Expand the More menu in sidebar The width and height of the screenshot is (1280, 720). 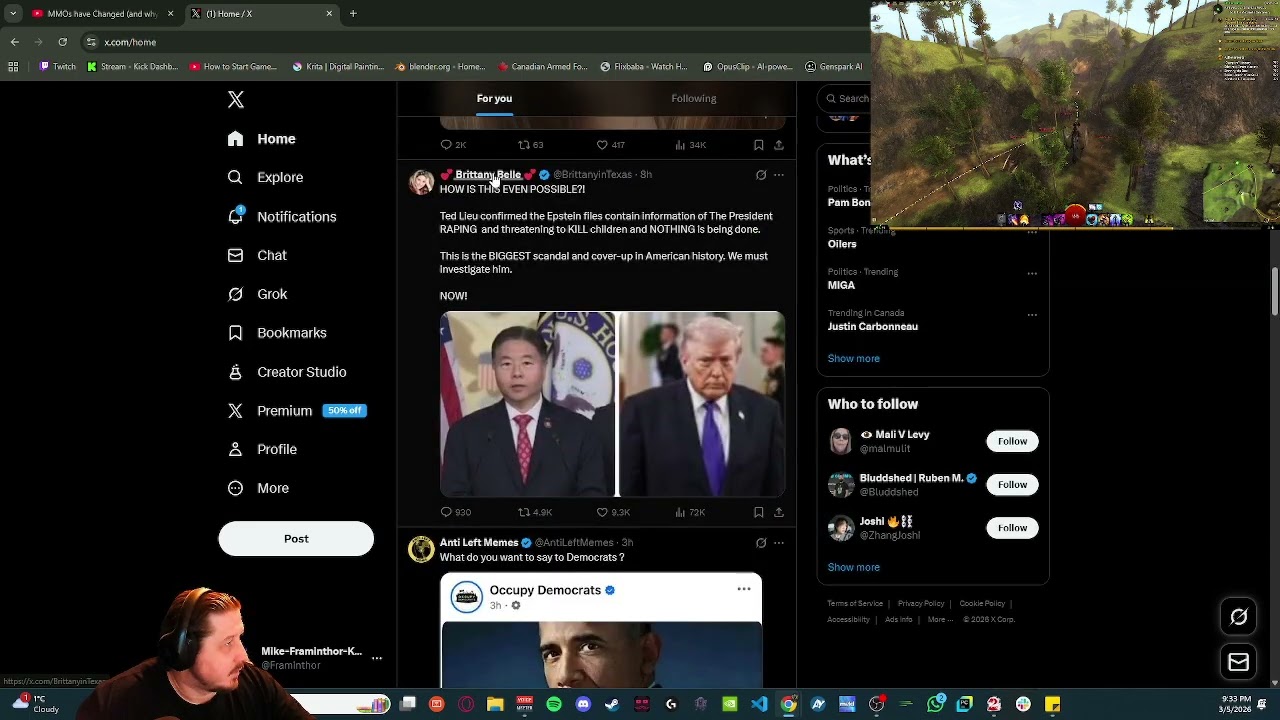click(x=259, y=488)
